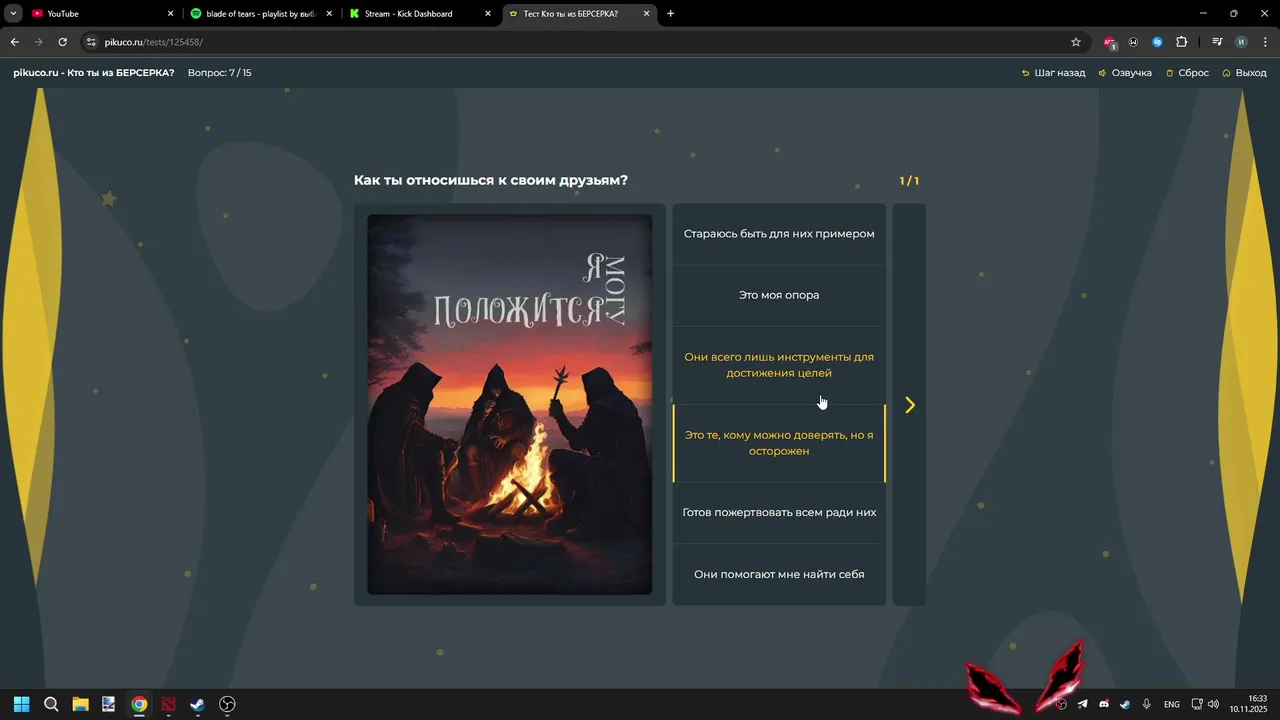Click the Выход link
The width and height of the screenshot is (1280, 720).
pos(1244,73)
